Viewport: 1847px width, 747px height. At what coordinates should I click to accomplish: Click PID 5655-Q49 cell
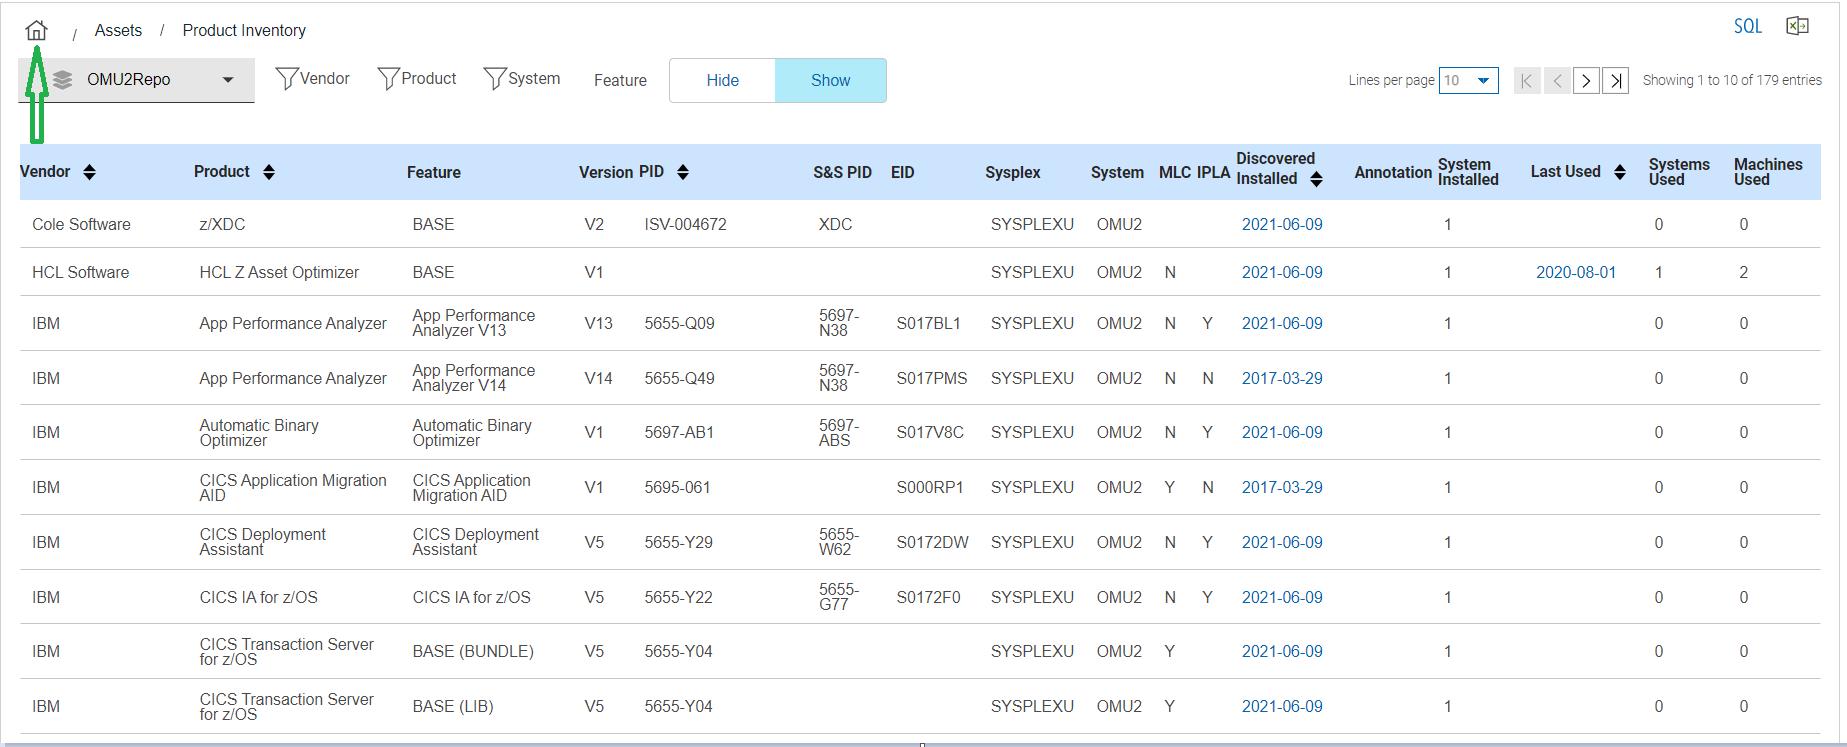[x=679, y=378]
